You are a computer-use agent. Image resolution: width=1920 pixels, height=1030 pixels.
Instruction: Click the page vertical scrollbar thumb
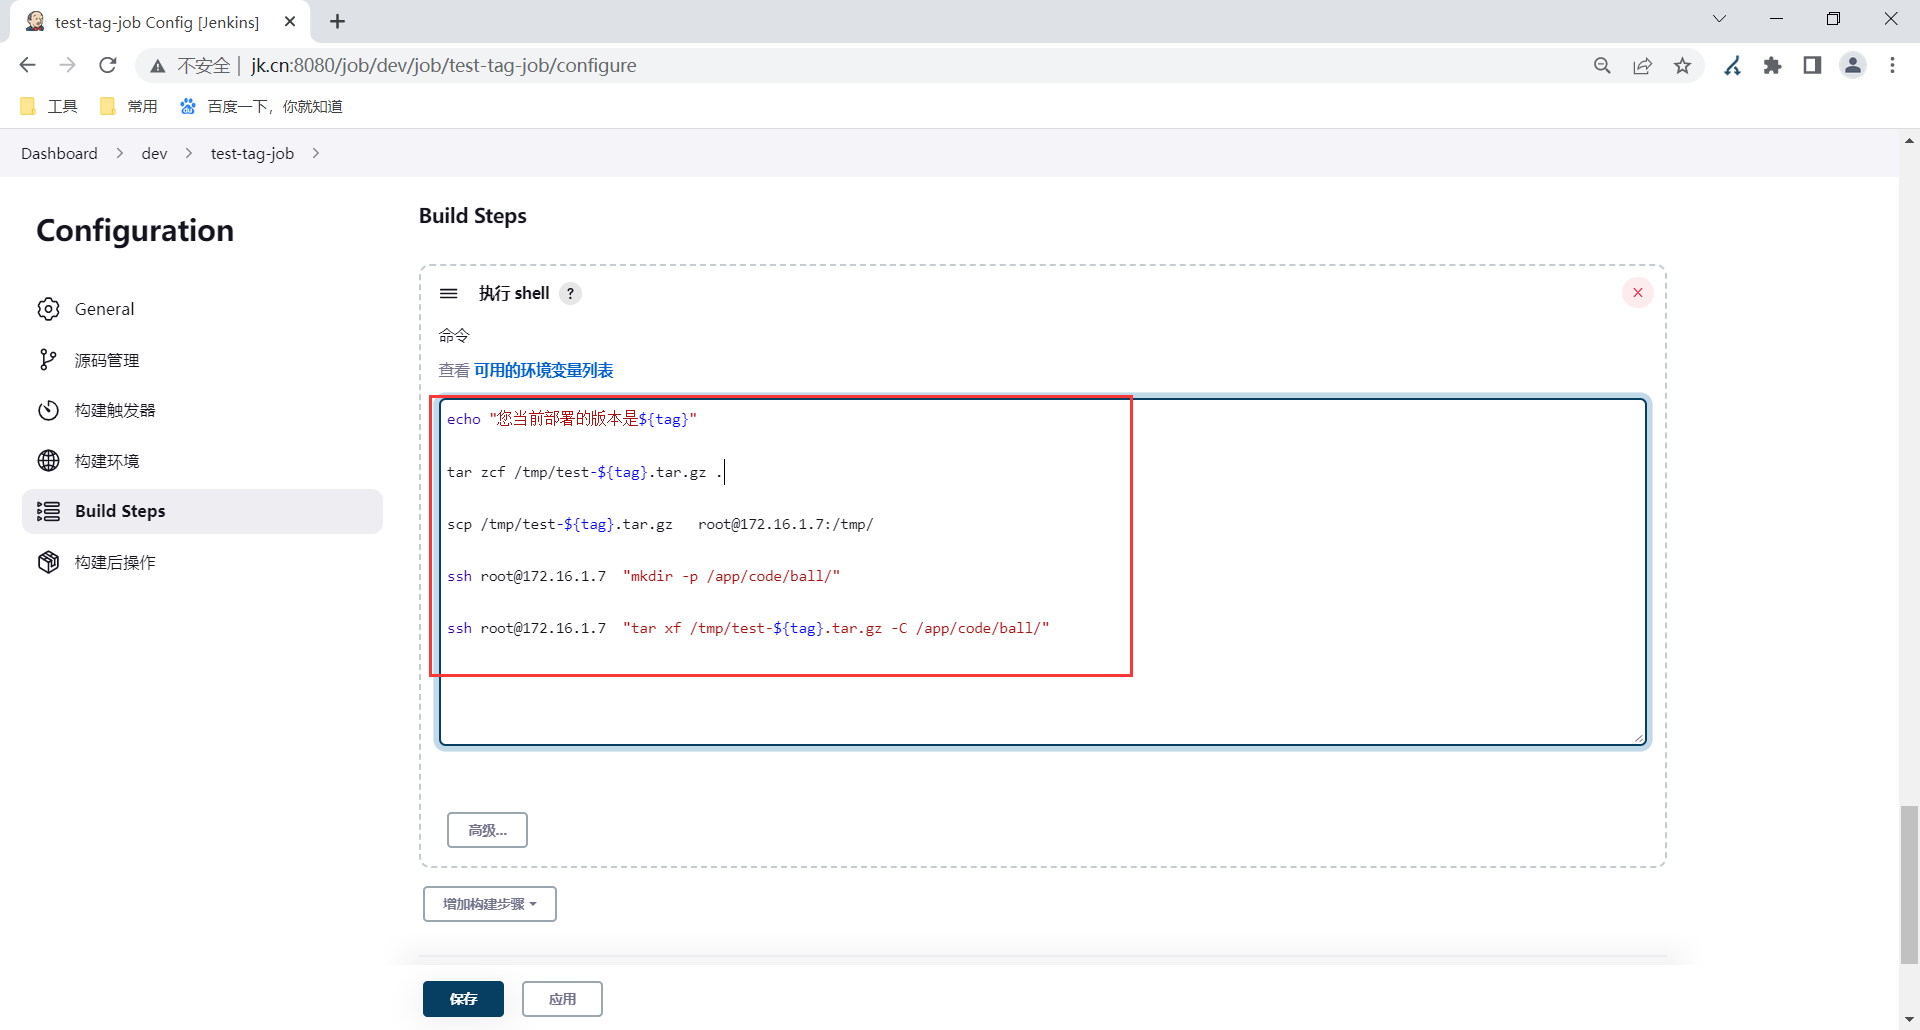click(1909, 884)
